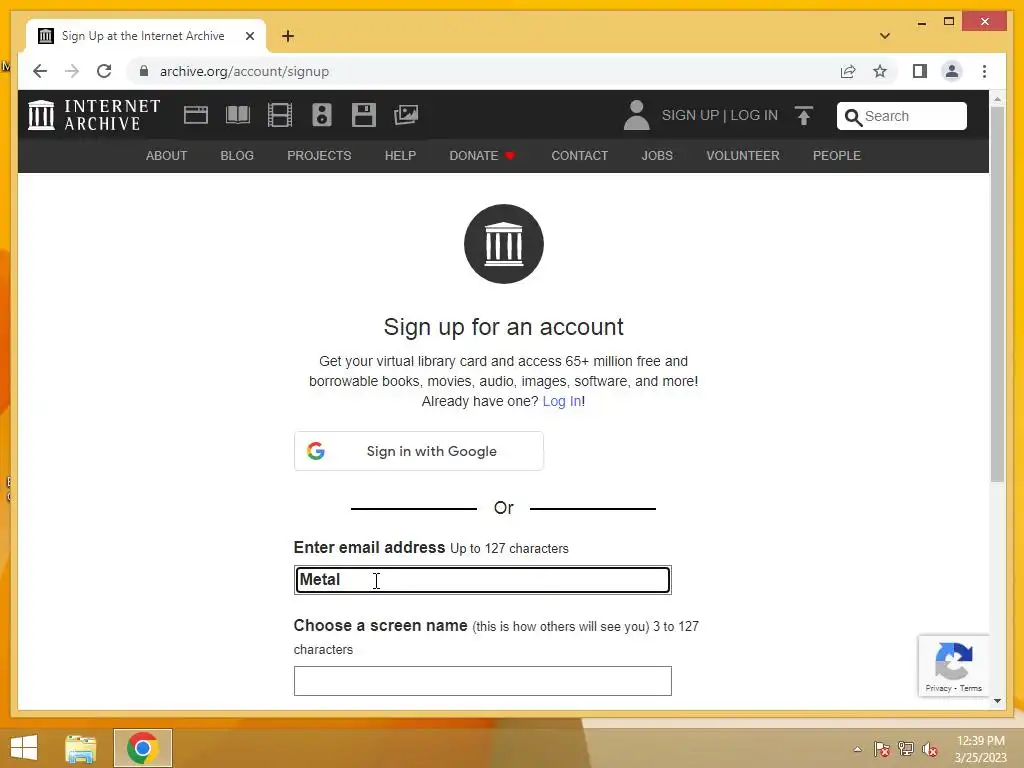Open Chrome profile avatar

(952, 71)
